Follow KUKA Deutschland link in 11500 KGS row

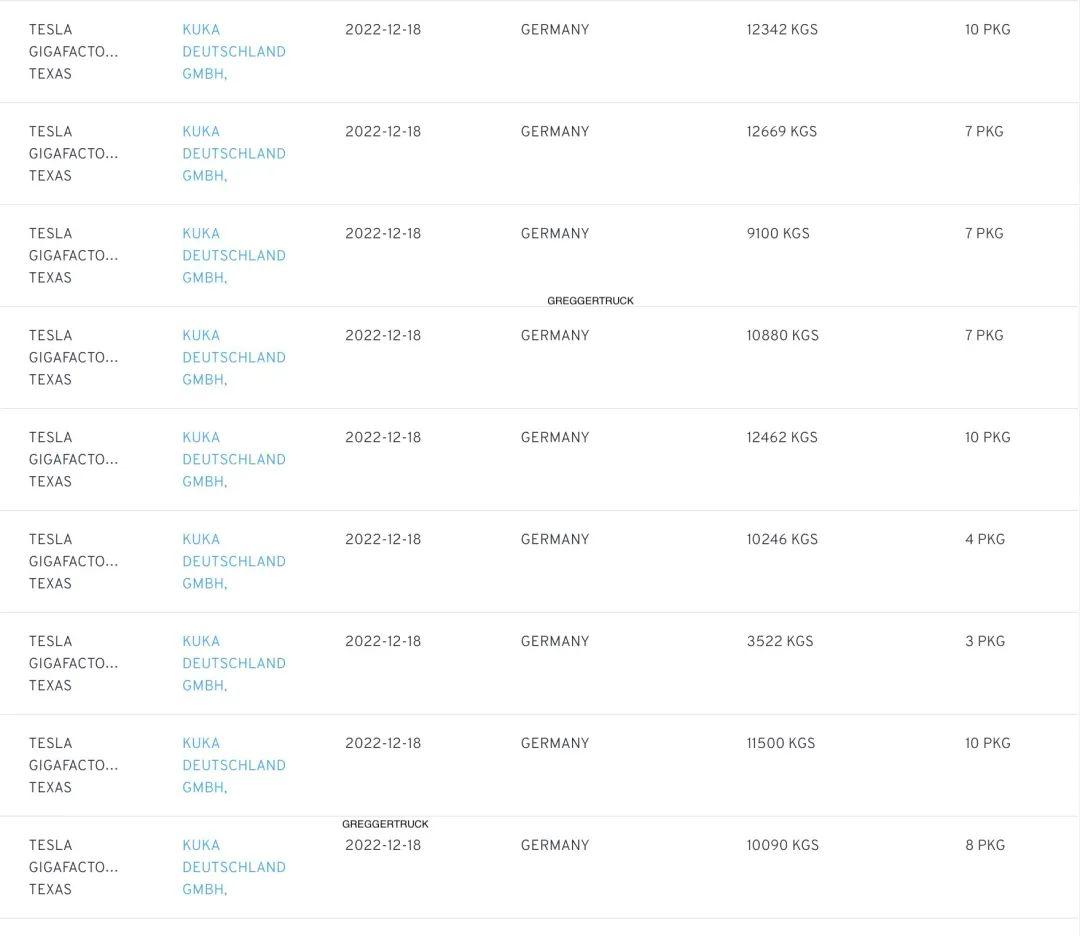pyautogui.click(x=233, y=766)
